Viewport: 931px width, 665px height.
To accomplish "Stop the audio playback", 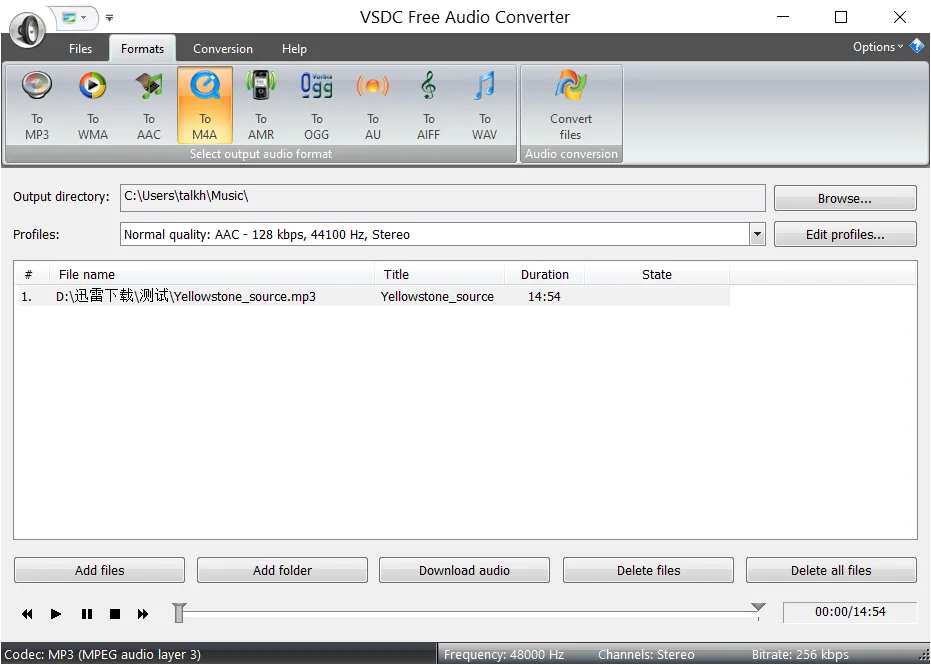I will tap(115, 614).
